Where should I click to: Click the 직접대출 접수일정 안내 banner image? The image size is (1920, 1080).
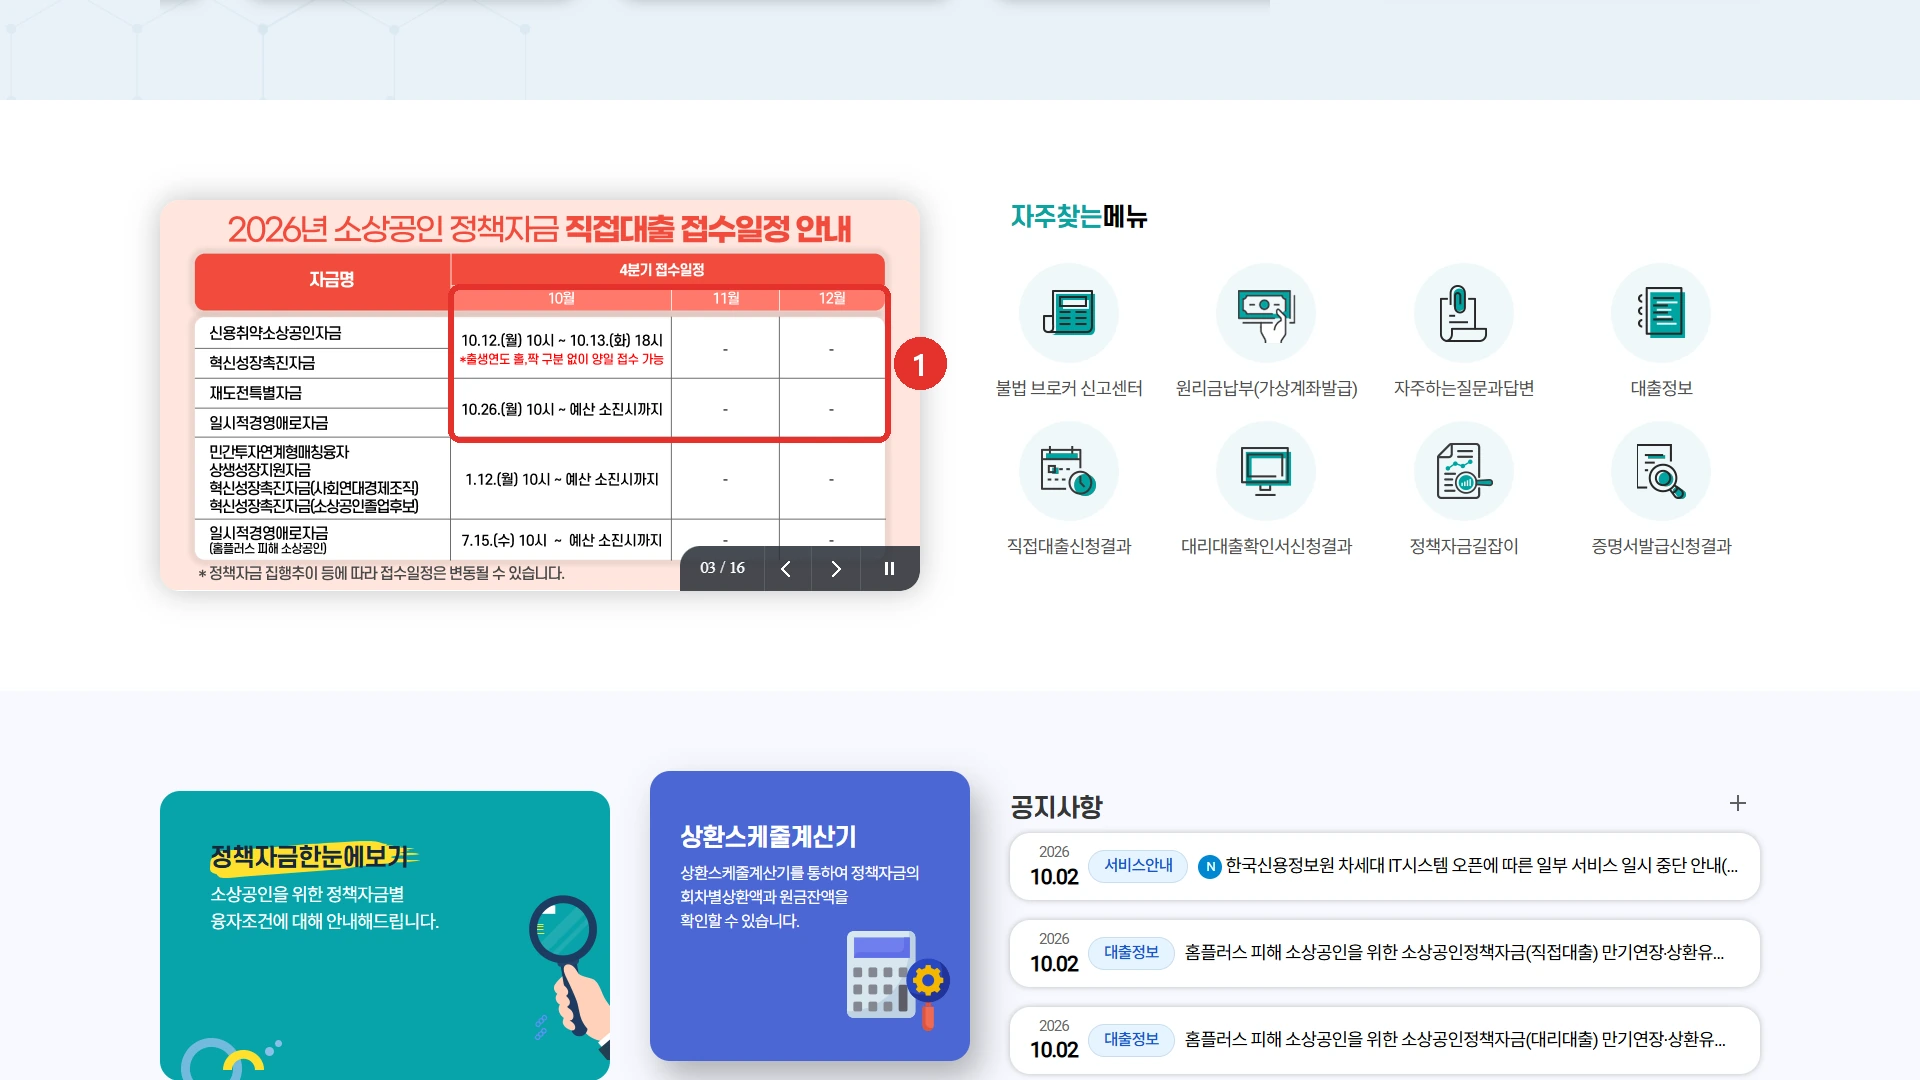(540, 395)
